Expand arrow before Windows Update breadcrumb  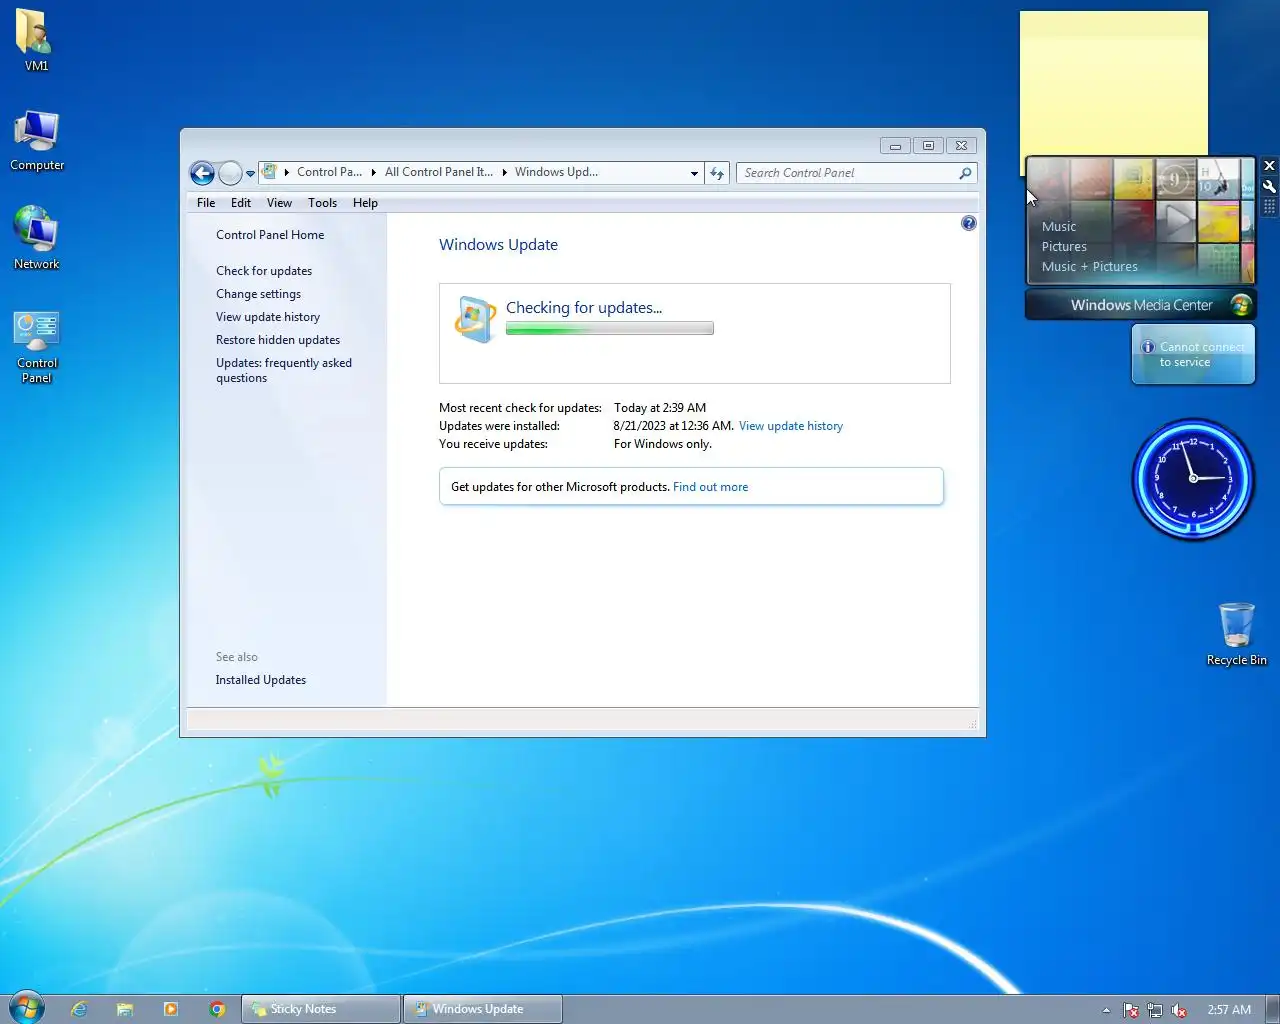coord(504,173)
